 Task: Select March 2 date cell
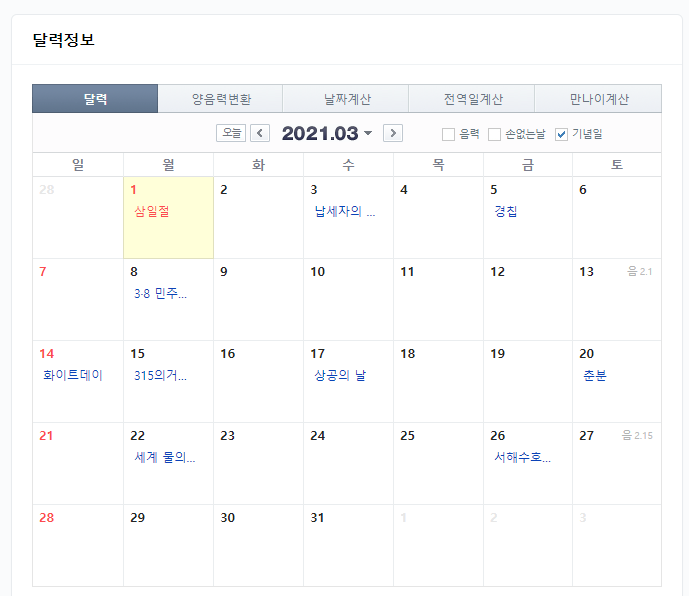[258, 218]
